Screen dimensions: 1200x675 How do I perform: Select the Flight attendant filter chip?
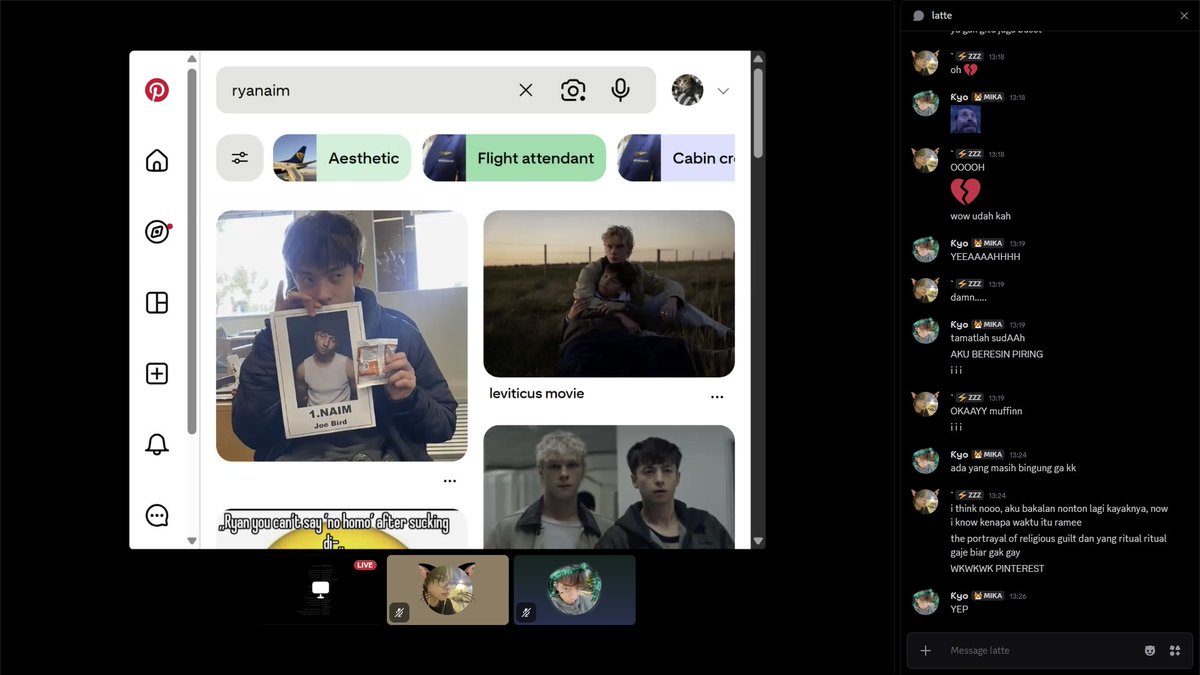pos(514,158)
